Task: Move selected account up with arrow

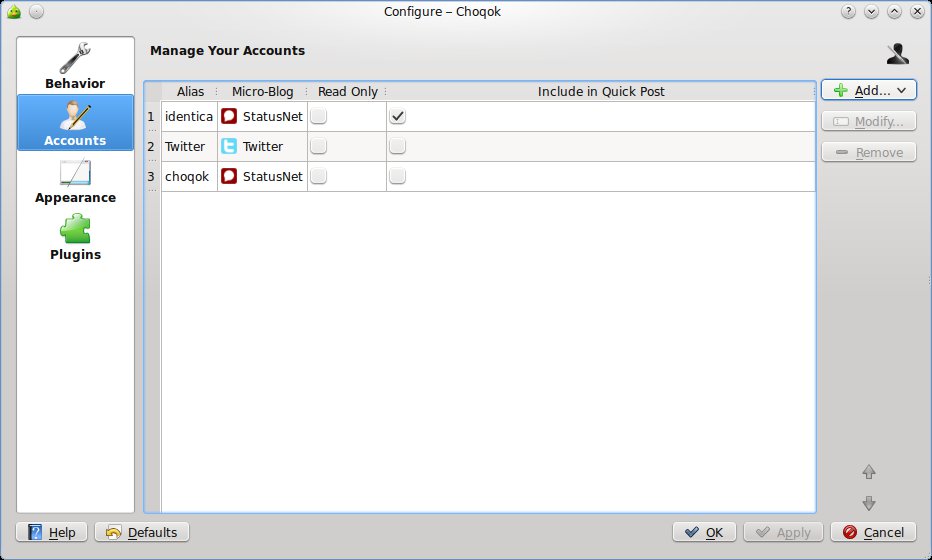Action: point(868,472)
